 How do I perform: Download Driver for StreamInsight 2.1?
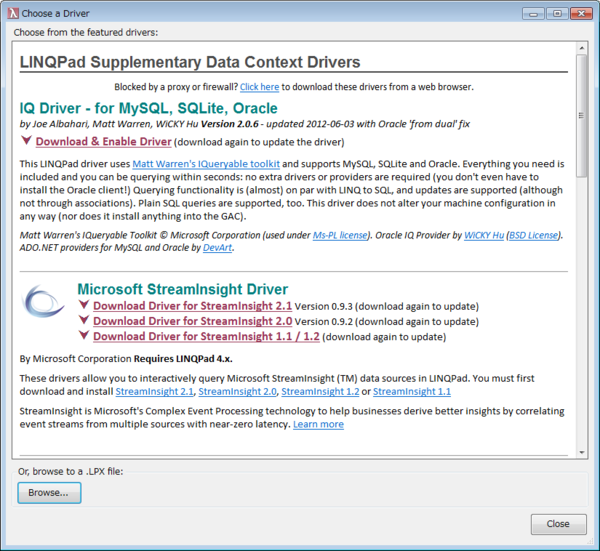[x=192, y=306]
